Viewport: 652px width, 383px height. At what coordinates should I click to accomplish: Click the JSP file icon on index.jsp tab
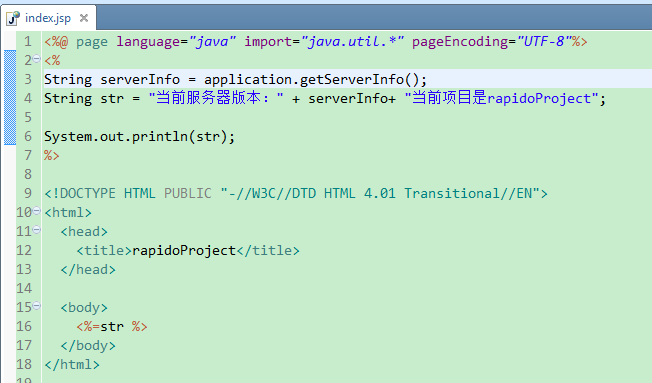tap(14, 18)
